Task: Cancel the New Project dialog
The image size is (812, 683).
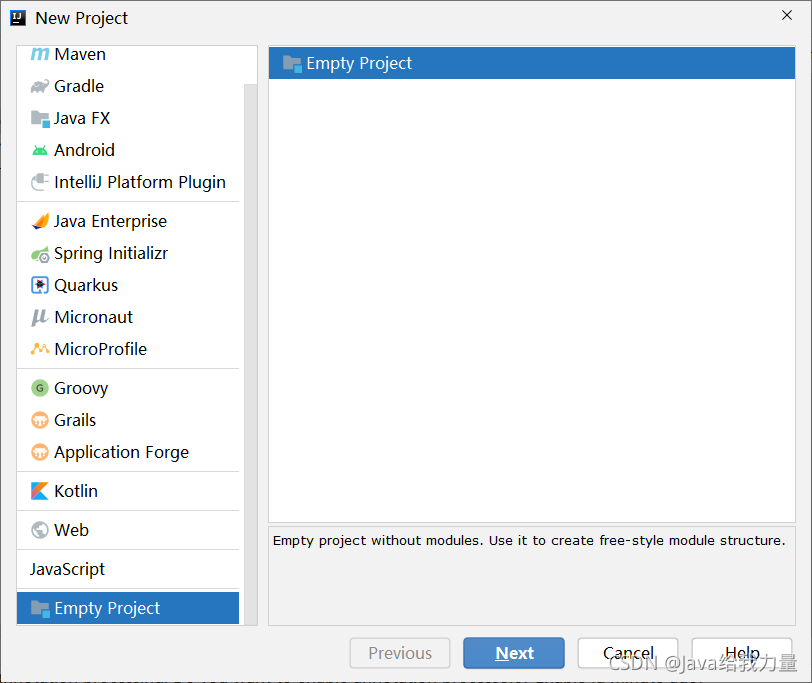Action: (x=628, y=653)
